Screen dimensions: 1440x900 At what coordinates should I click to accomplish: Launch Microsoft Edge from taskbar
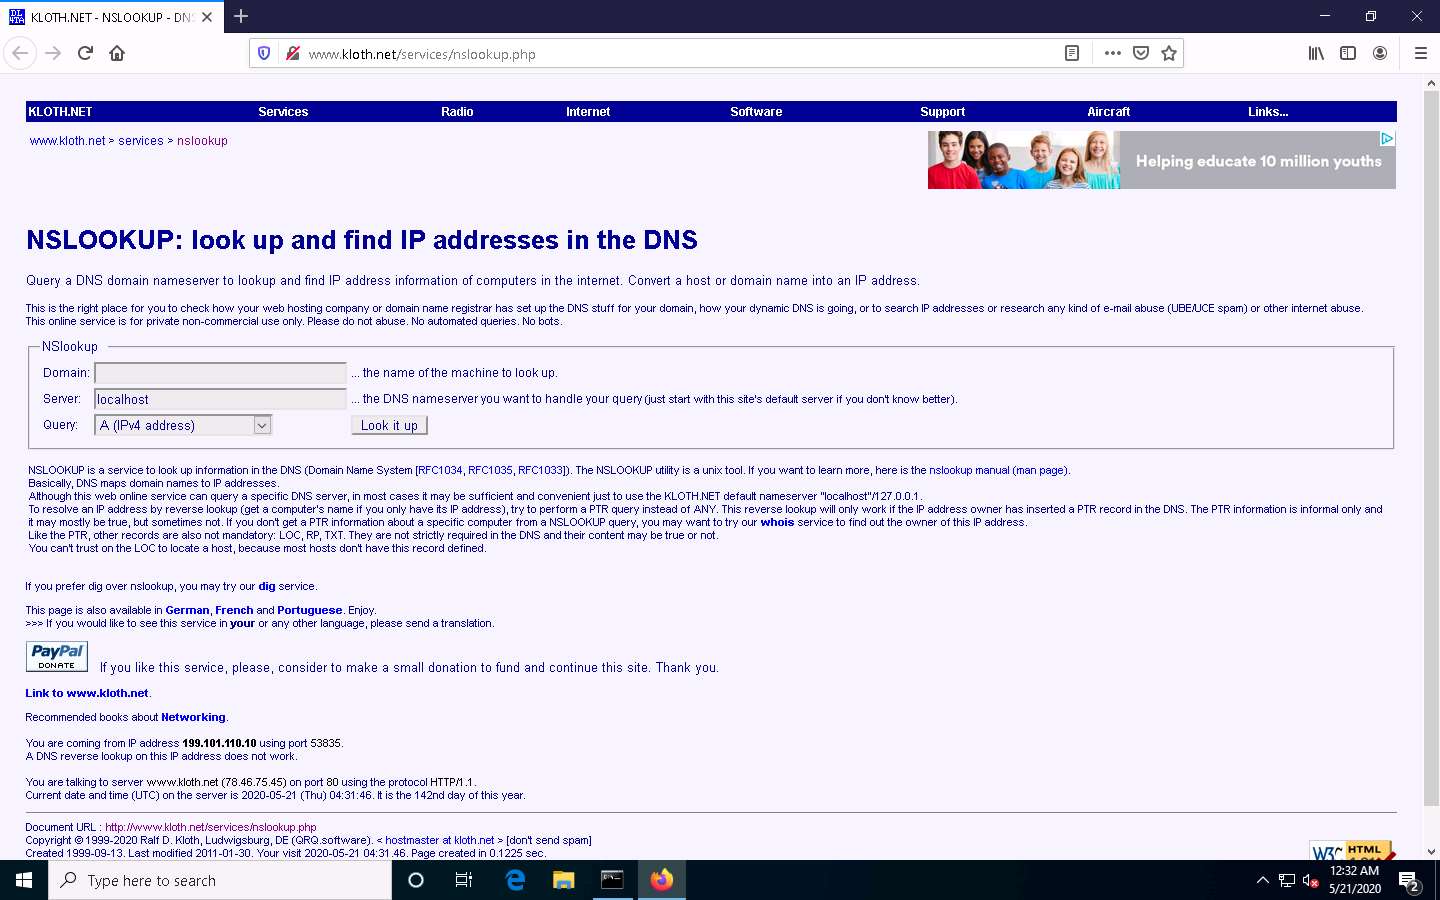click(x=515, y=880)
